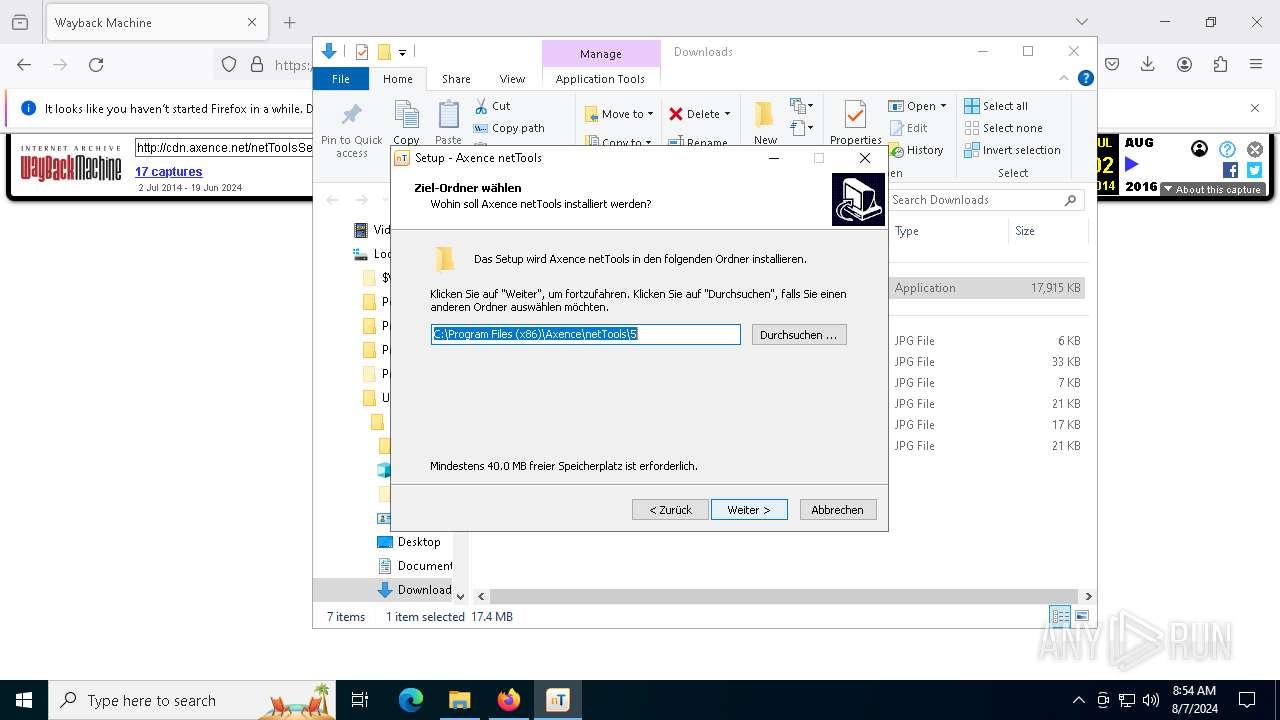Open the Move to dropdown
The height and width of the screenshot is (720, 1280).
pos(619,114)
